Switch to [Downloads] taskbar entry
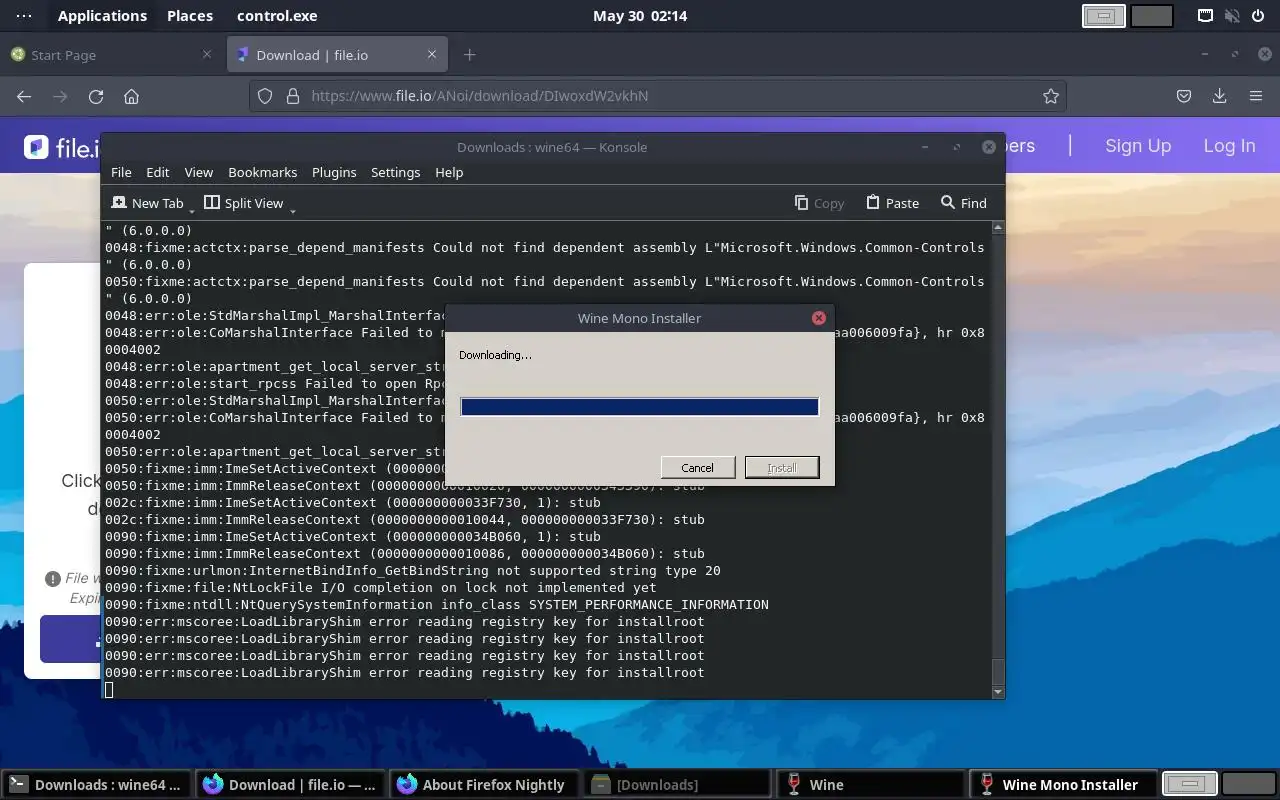This screenshot has width=1280, height=800. [677, 785]
